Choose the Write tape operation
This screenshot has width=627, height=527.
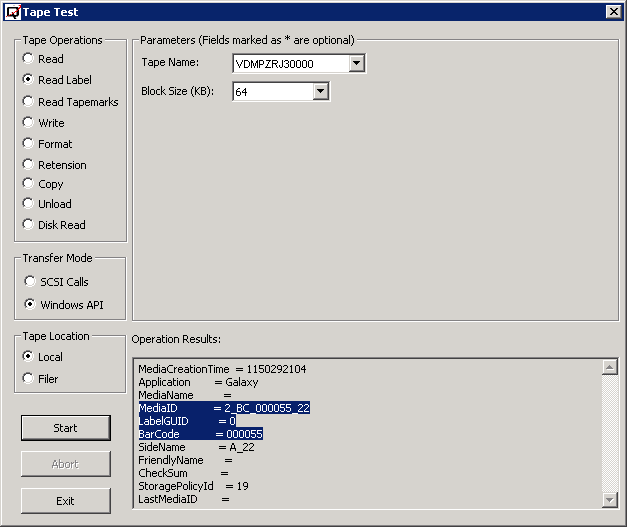[29, 123]
